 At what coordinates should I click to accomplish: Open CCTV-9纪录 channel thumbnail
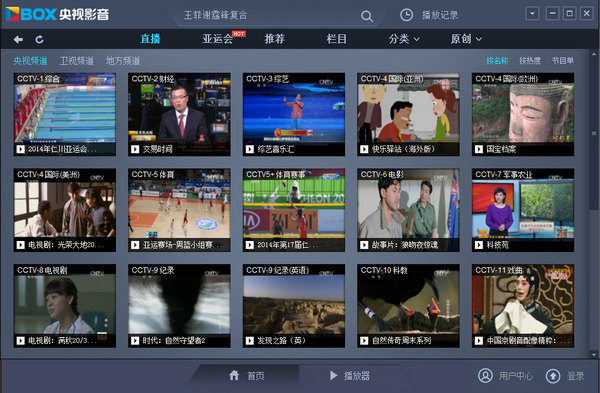click(x=179, y=306)
